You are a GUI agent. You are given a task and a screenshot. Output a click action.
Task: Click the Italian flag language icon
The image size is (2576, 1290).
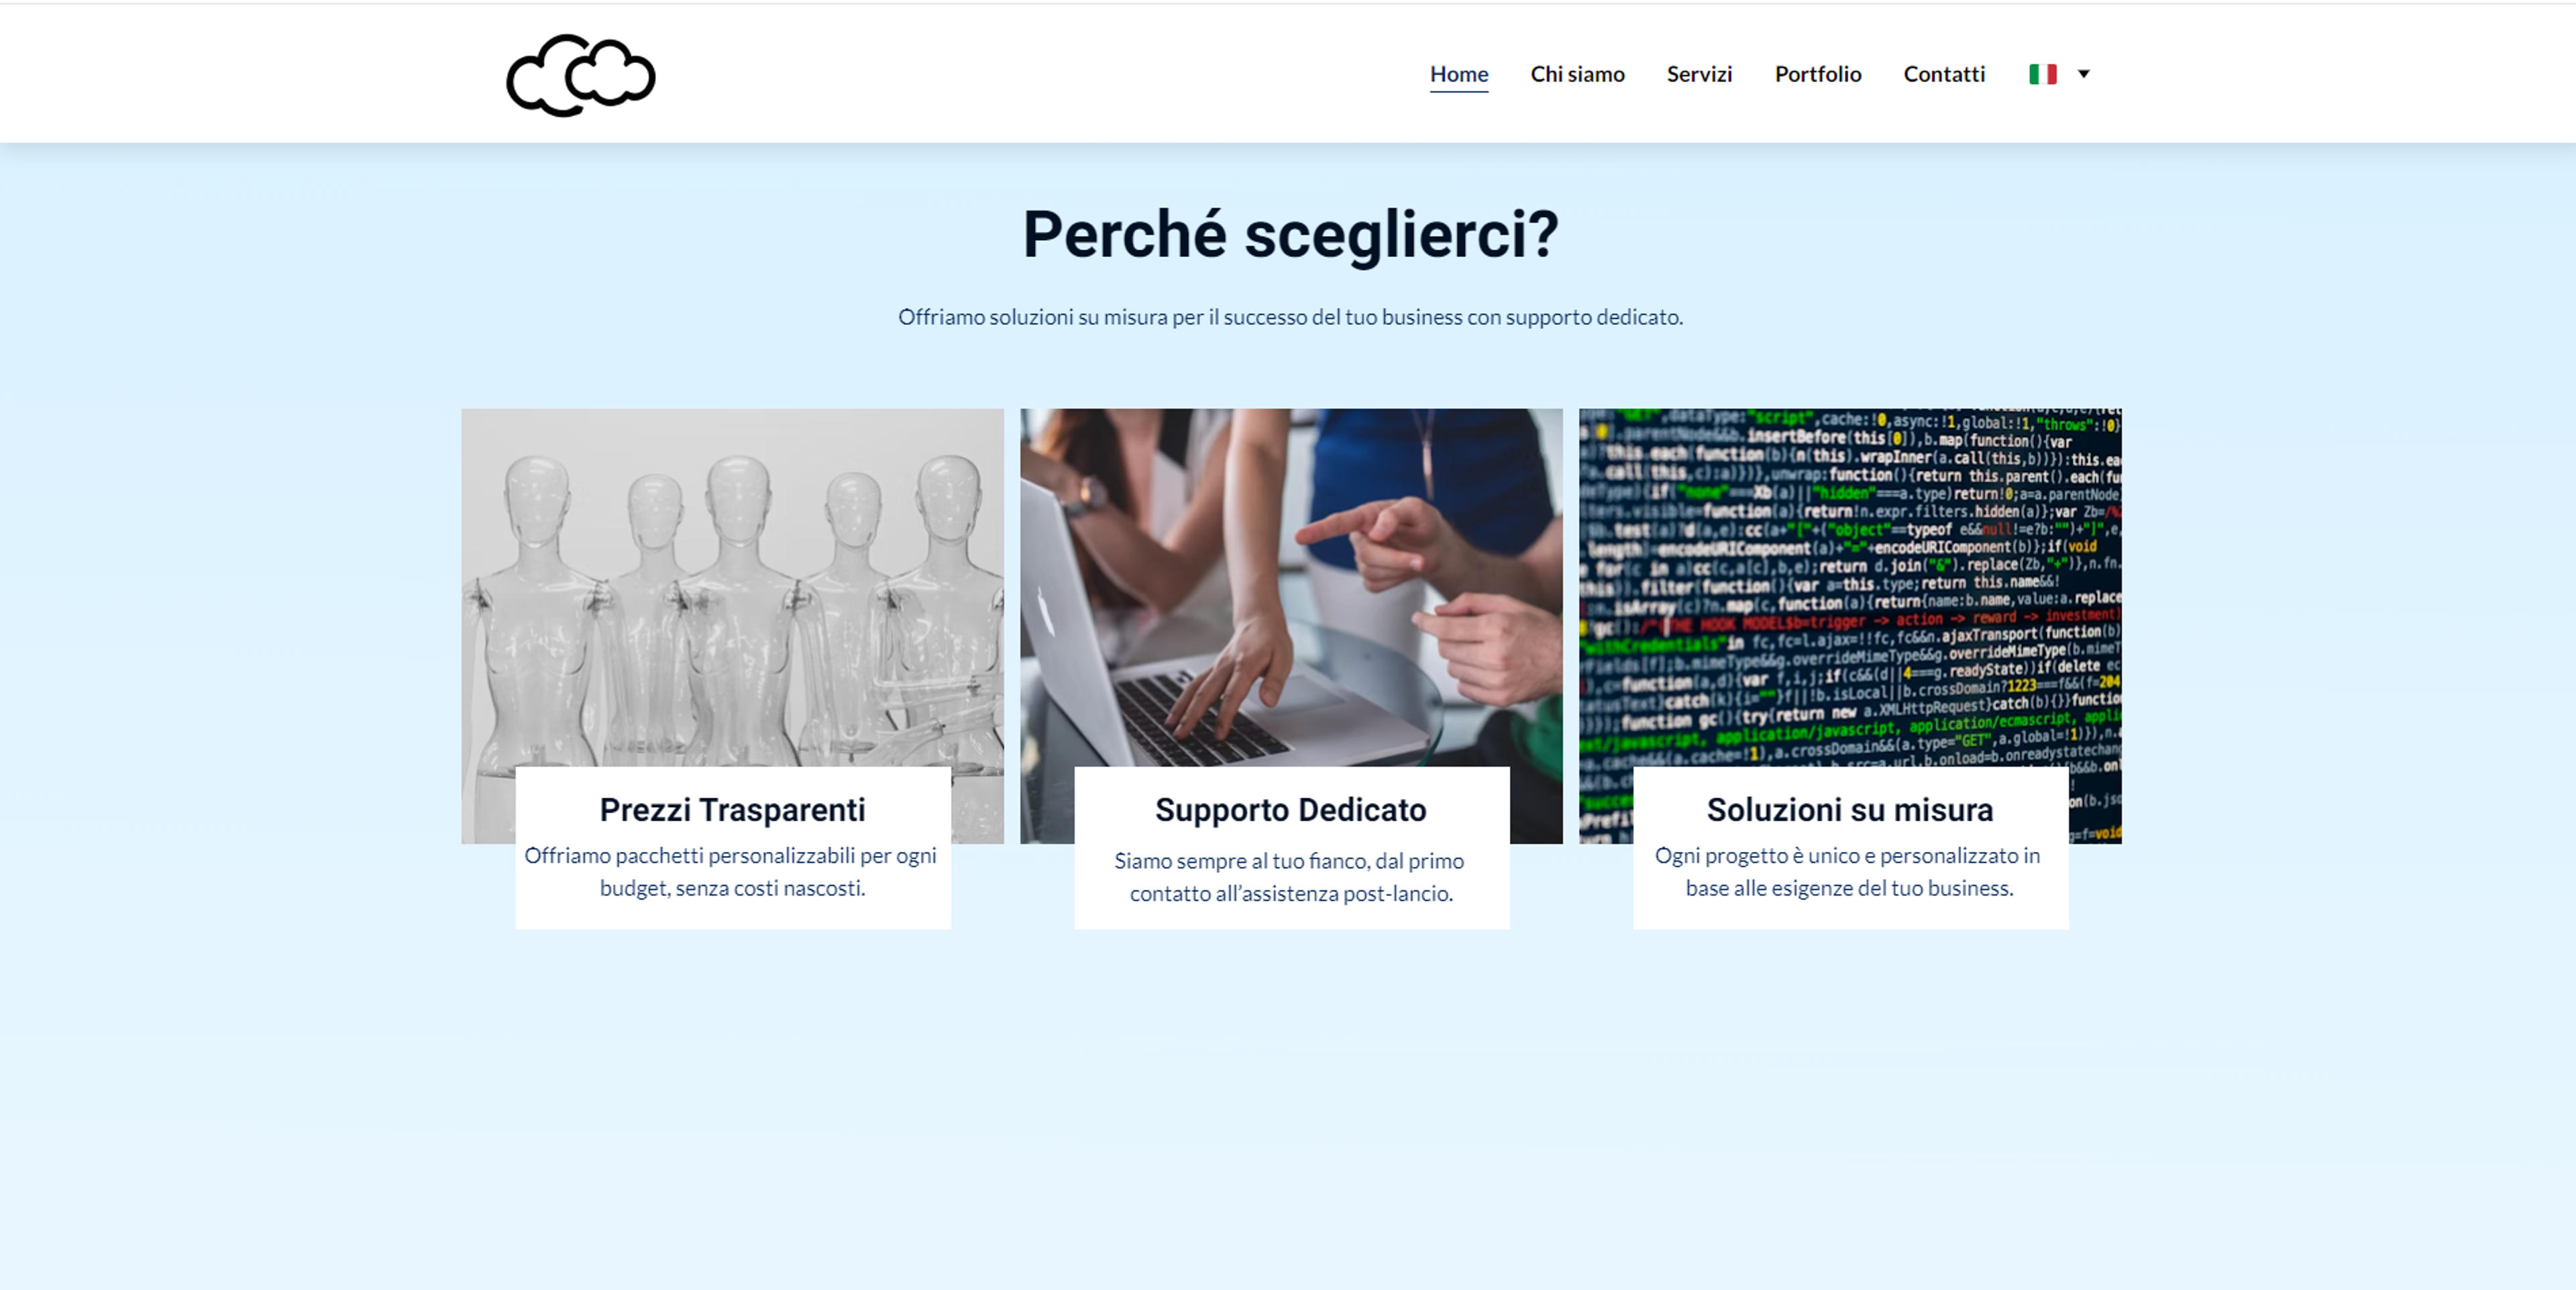tap(2042, 74)
